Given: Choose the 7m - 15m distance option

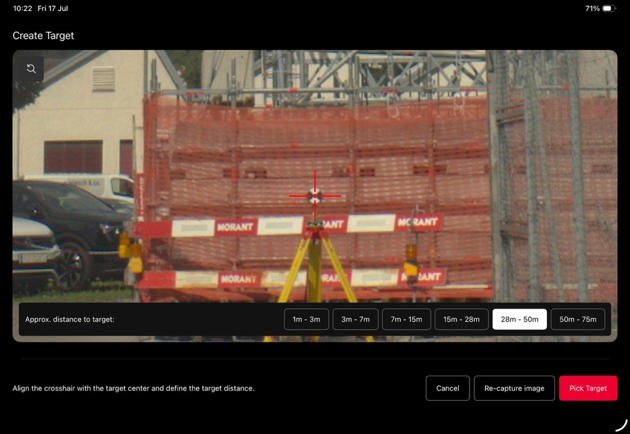Looking at the screenshot, I should coord(406,319).
